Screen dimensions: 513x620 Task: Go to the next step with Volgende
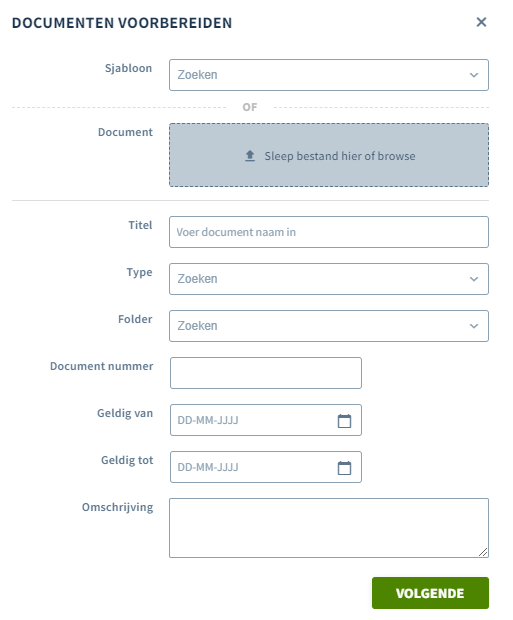[430, 593]
